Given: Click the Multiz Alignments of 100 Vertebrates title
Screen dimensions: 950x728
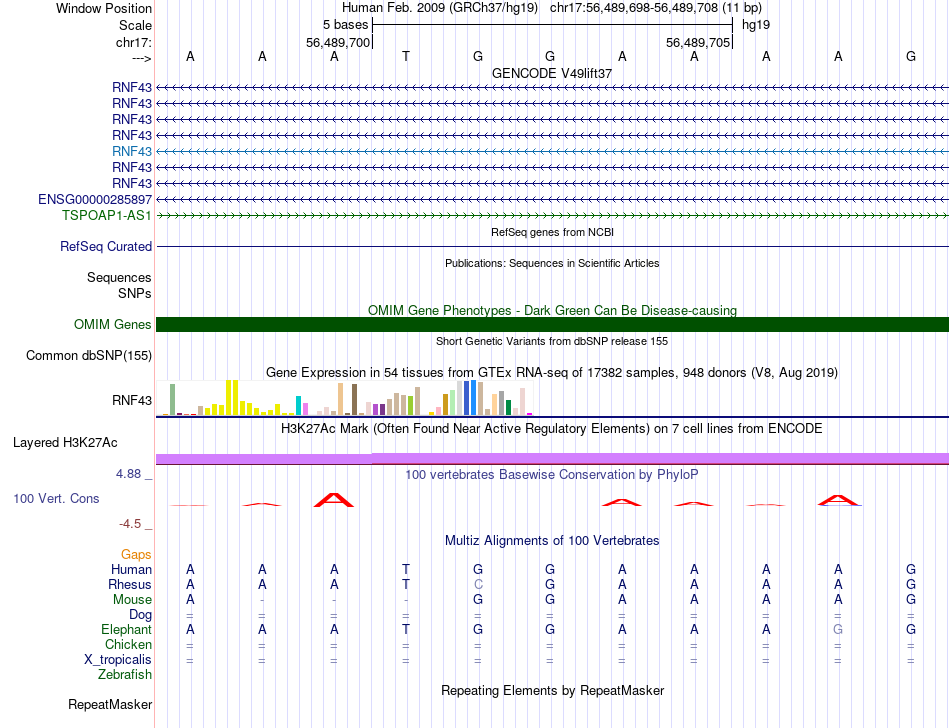Looking at the screenshot, I should tap(552, 540).
